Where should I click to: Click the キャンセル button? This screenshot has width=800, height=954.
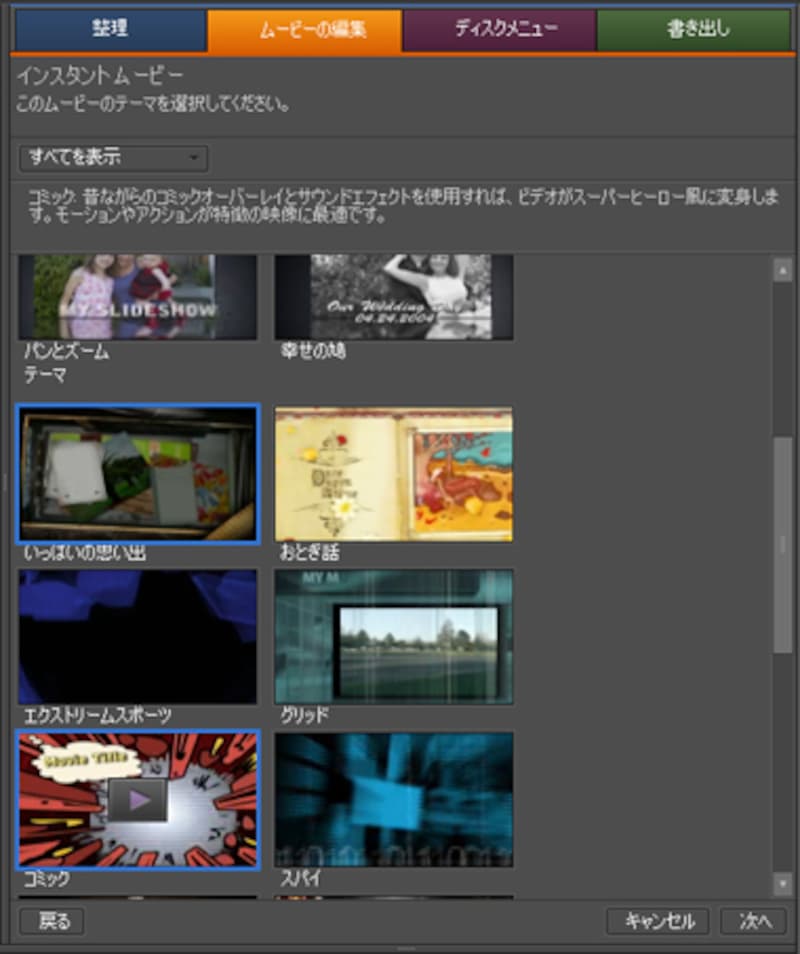point(658,921)
